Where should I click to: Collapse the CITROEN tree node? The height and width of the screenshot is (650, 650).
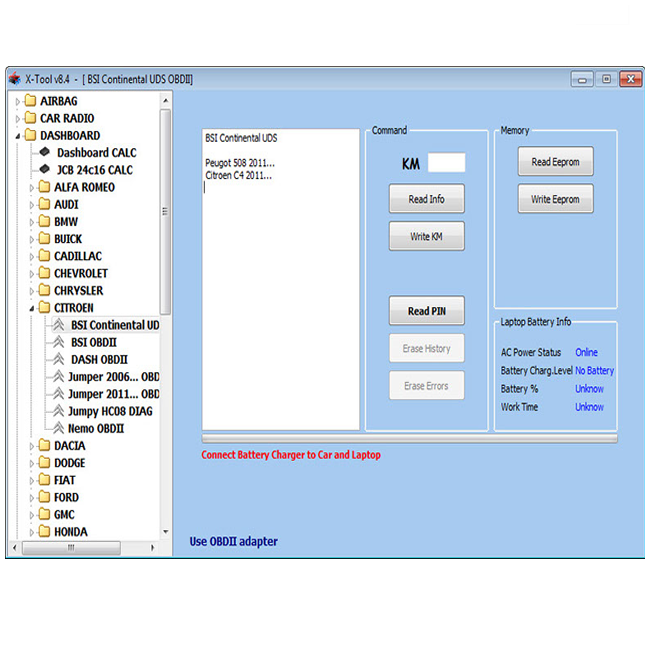pos(32,308)
